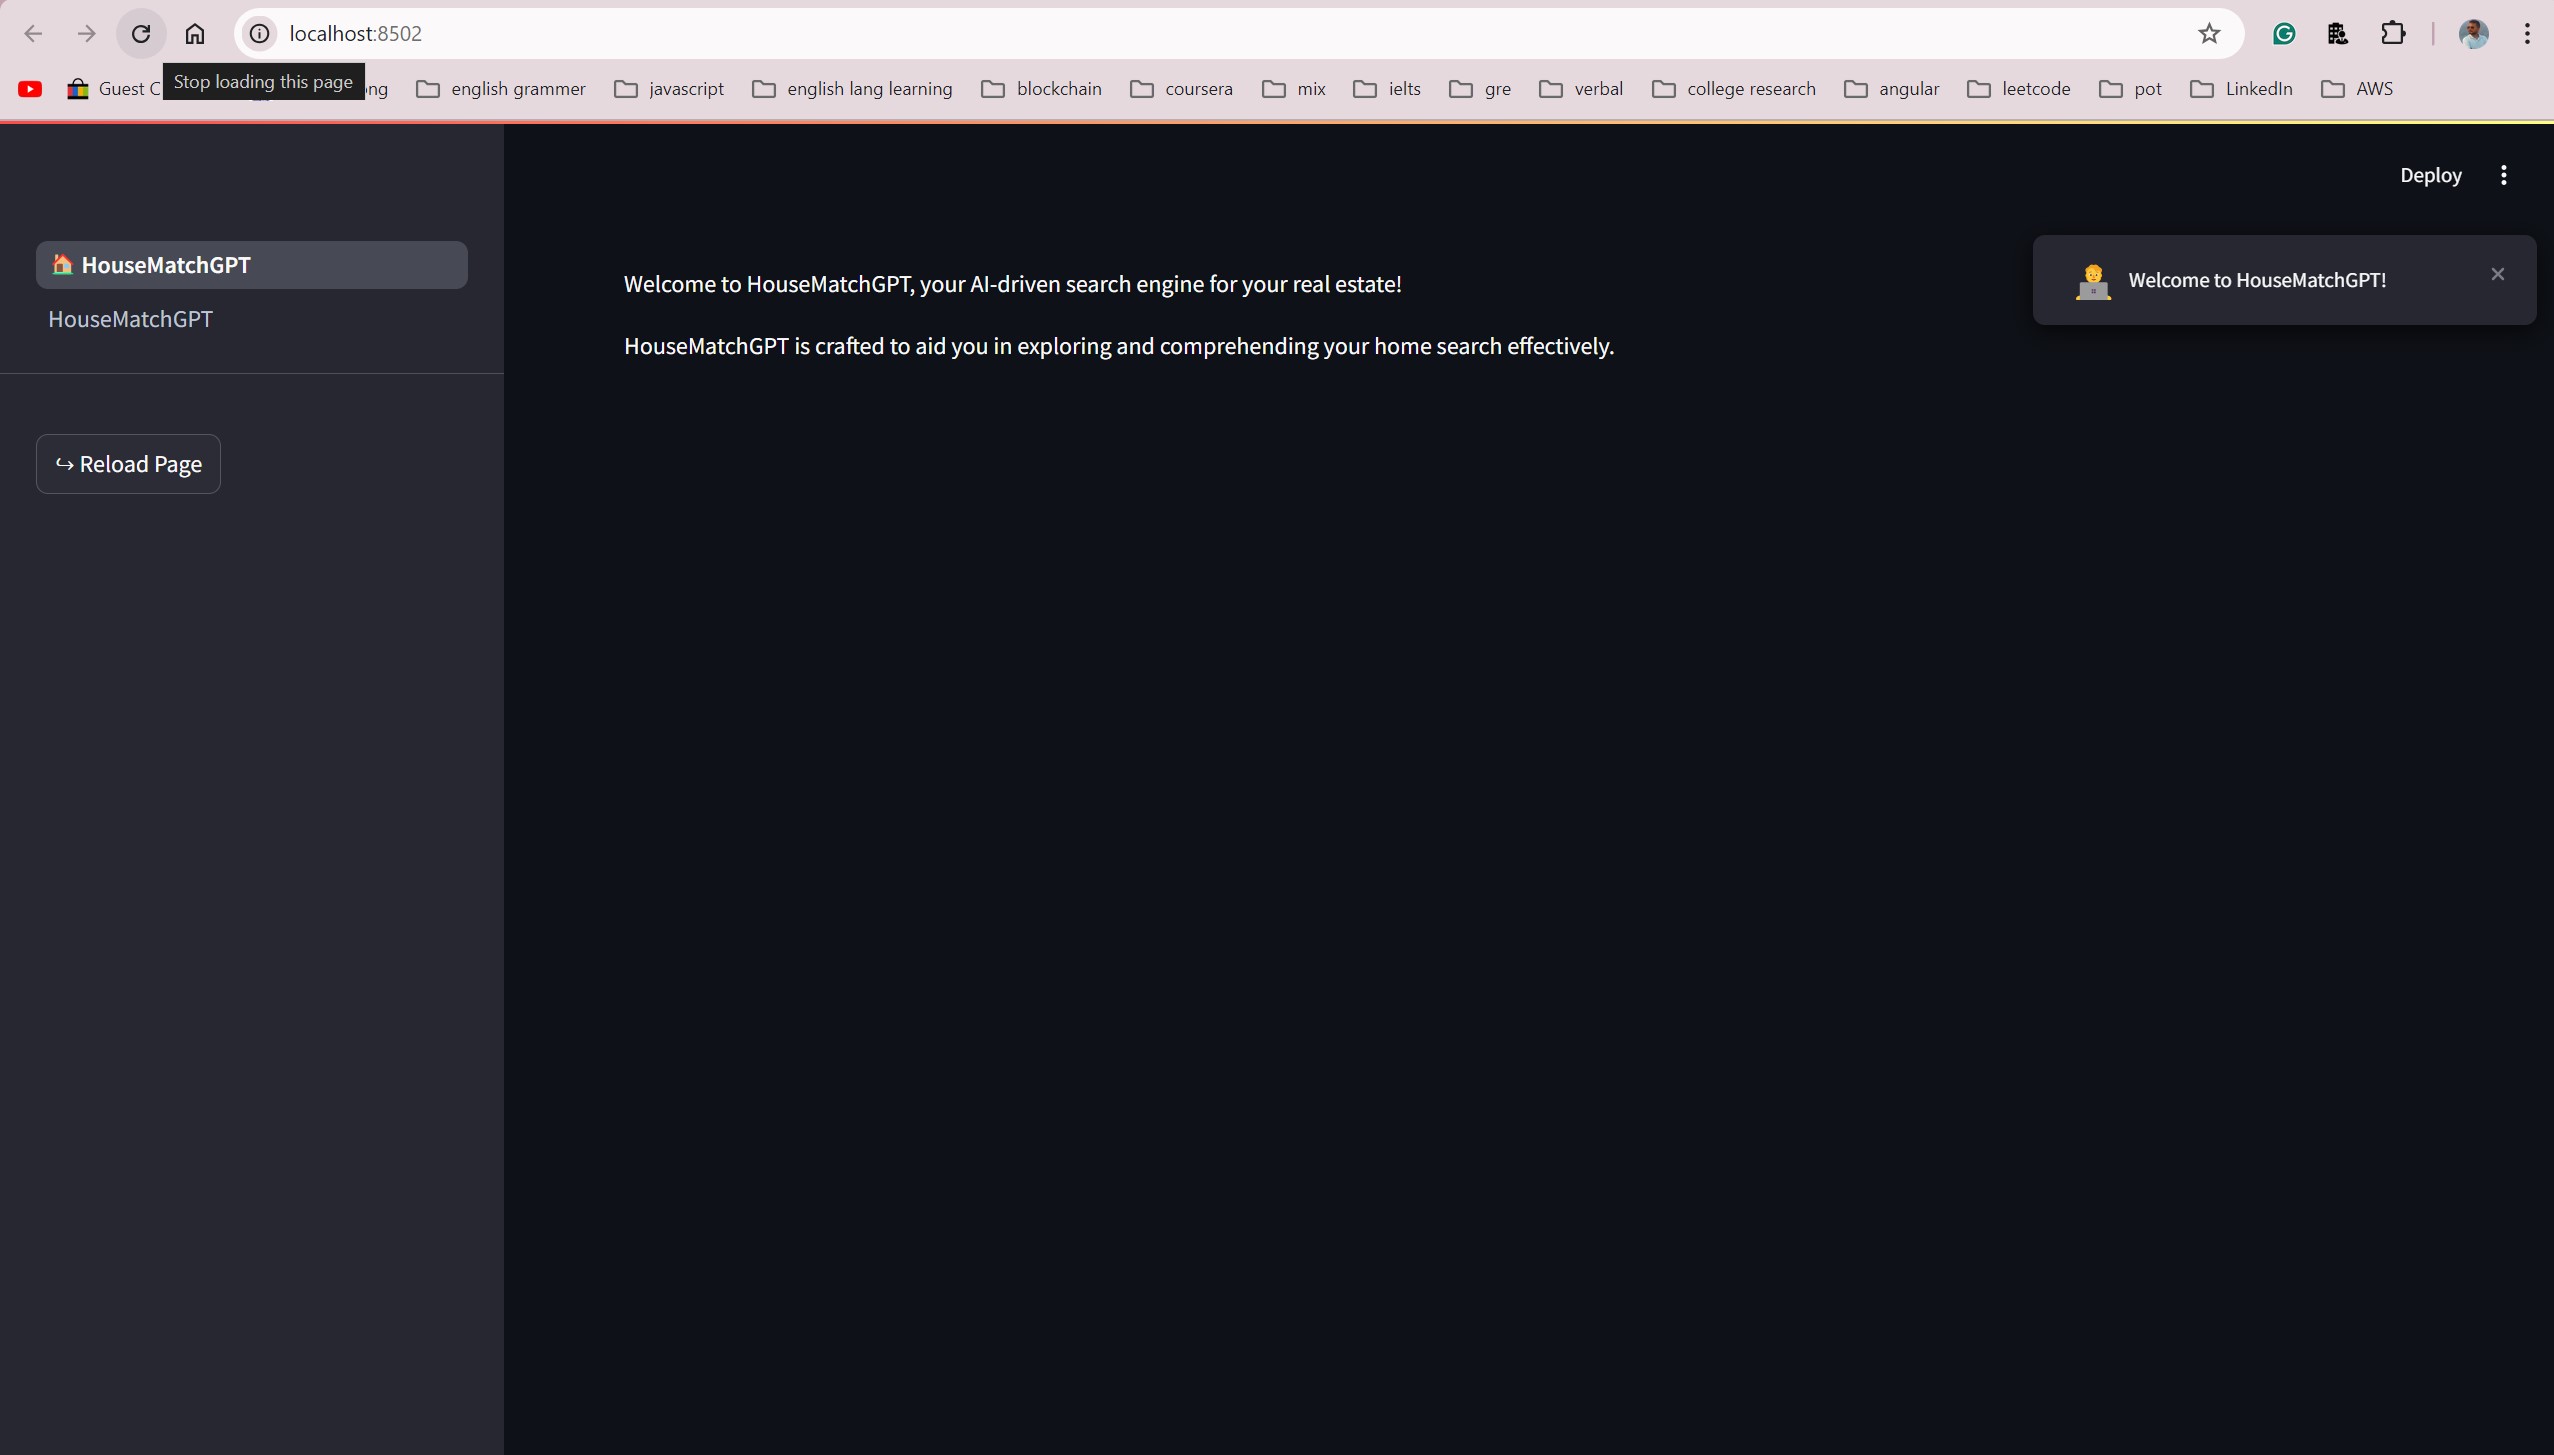Open the YouTube bookmark icon
The height and width of the screenshot is (1455, 2554).
point(30,89)
